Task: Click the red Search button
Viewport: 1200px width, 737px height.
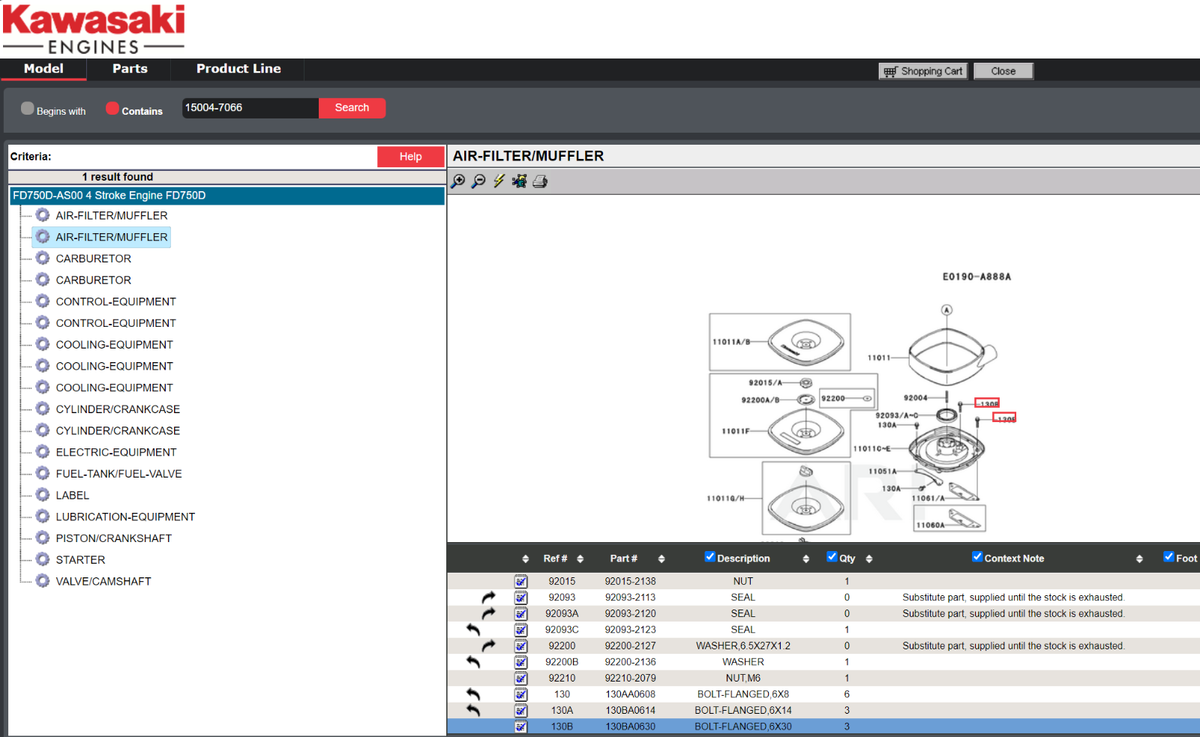Action: point(352,108)
